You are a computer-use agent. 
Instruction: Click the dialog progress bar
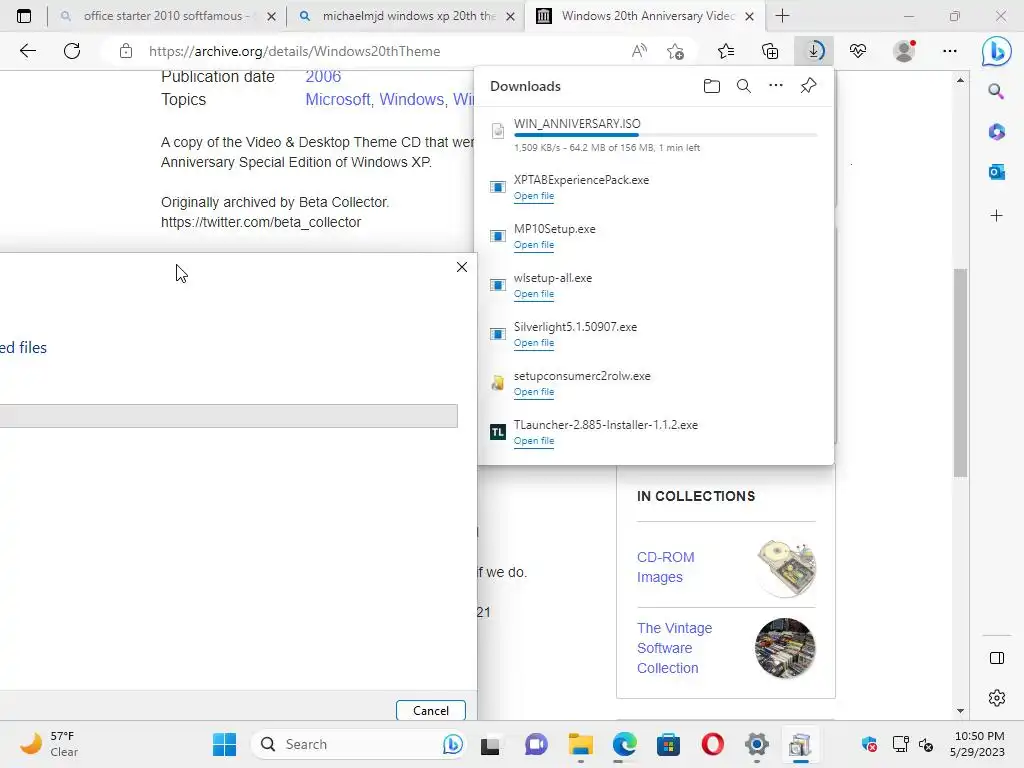(229, 416)
